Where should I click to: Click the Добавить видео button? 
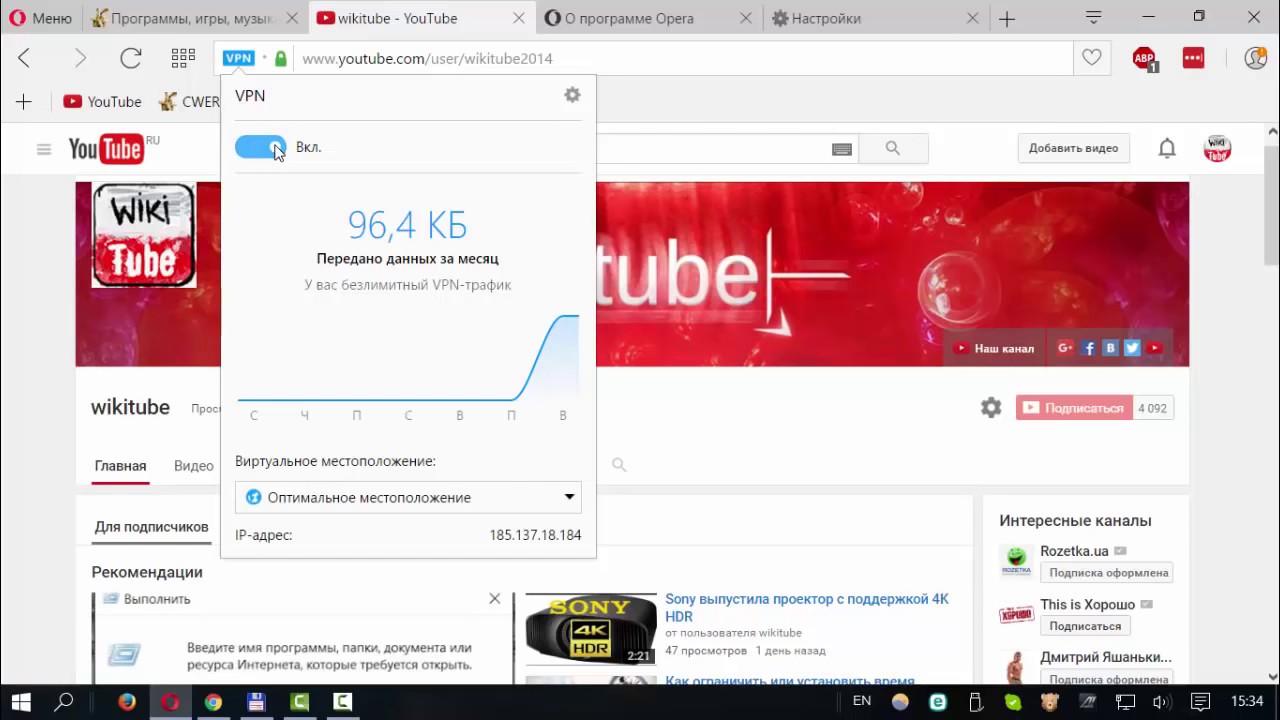pyautogui.click(x=1074, y=148)
